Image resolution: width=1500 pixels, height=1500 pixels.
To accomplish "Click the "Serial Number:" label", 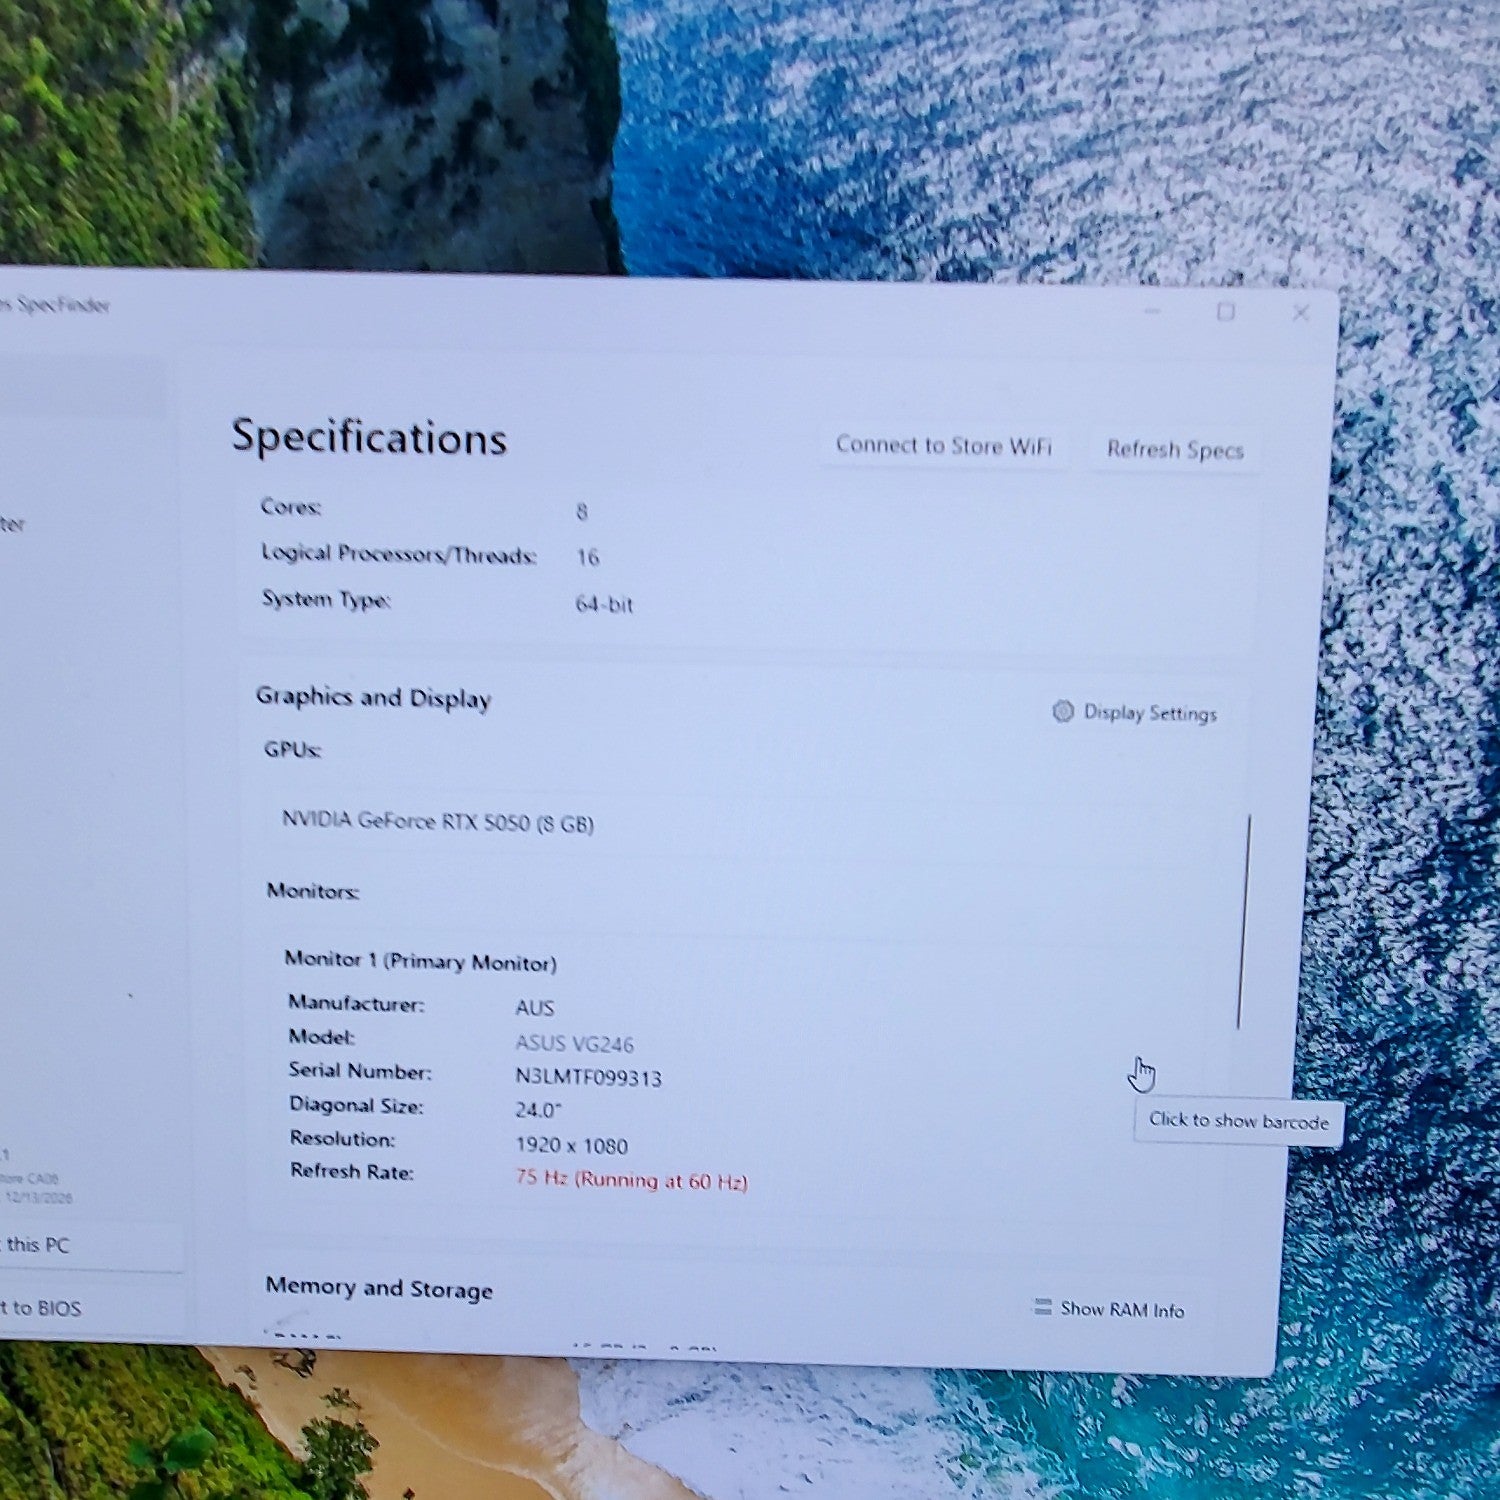I will 360,1071.
